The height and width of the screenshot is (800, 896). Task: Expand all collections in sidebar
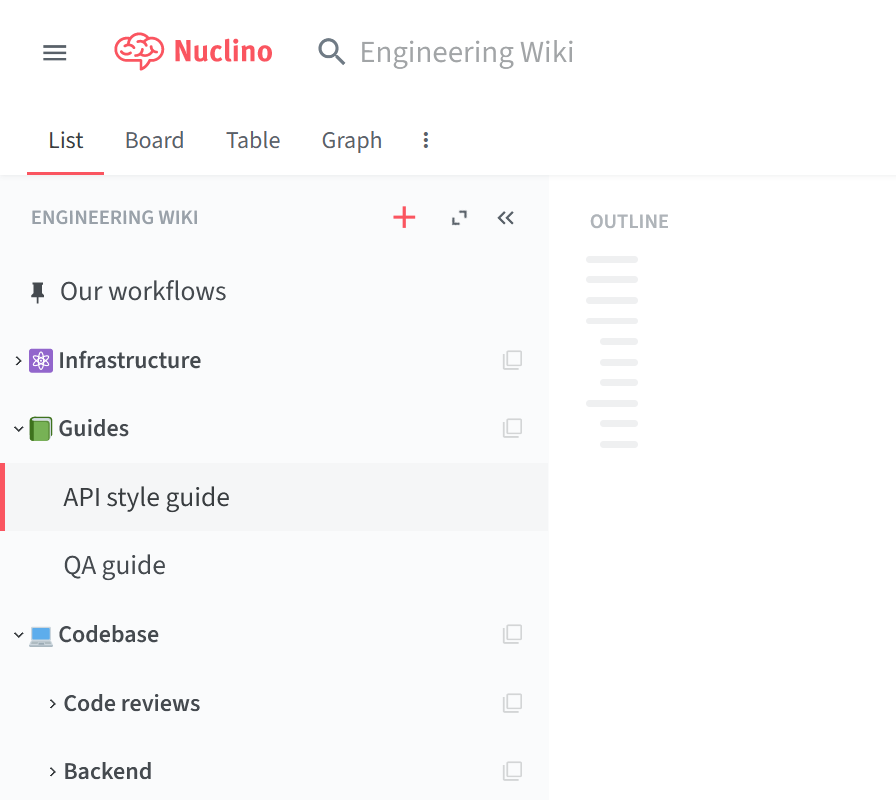tap(459, 218)
